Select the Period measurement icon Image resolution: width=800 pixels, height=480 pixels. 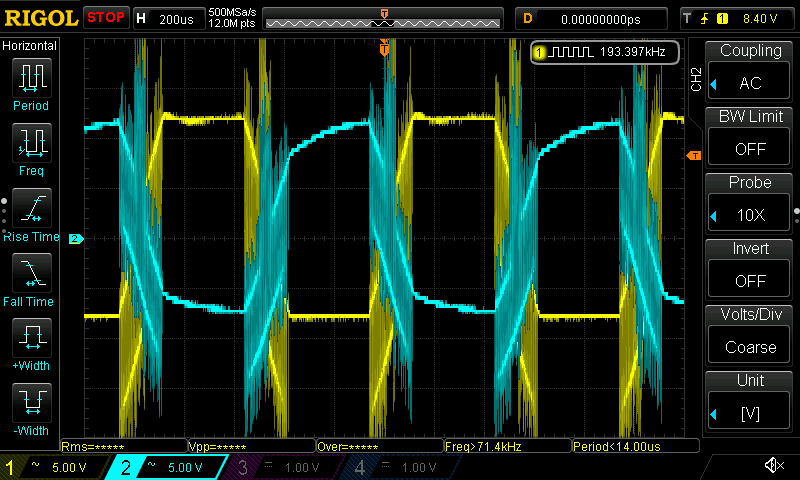pos(30,82)
